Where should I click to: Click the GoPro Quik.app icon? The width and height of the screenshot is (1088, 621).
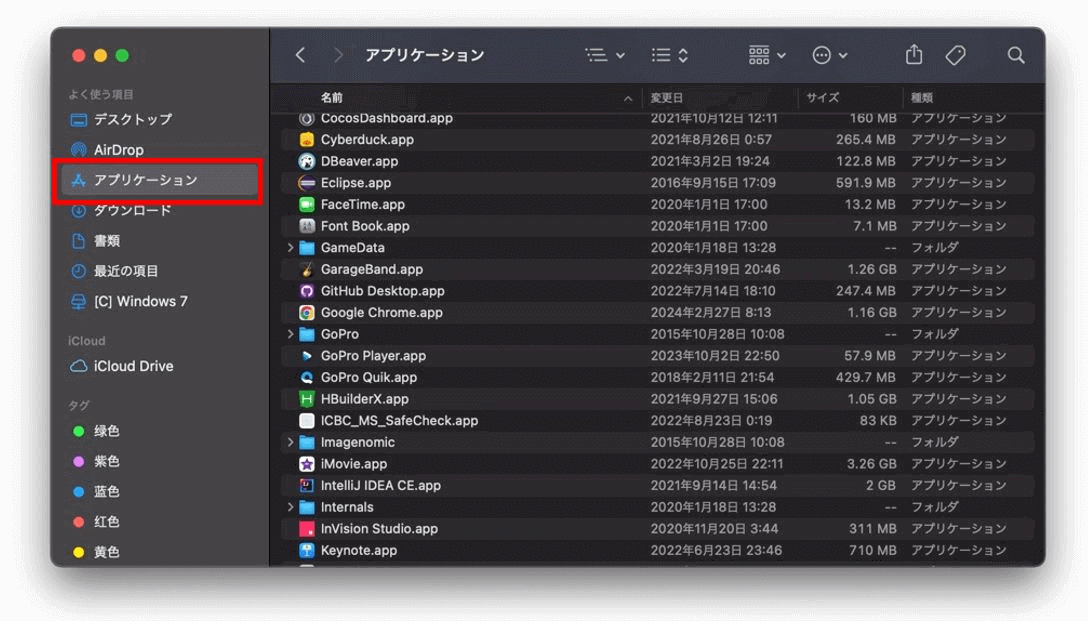click(307, 377)
